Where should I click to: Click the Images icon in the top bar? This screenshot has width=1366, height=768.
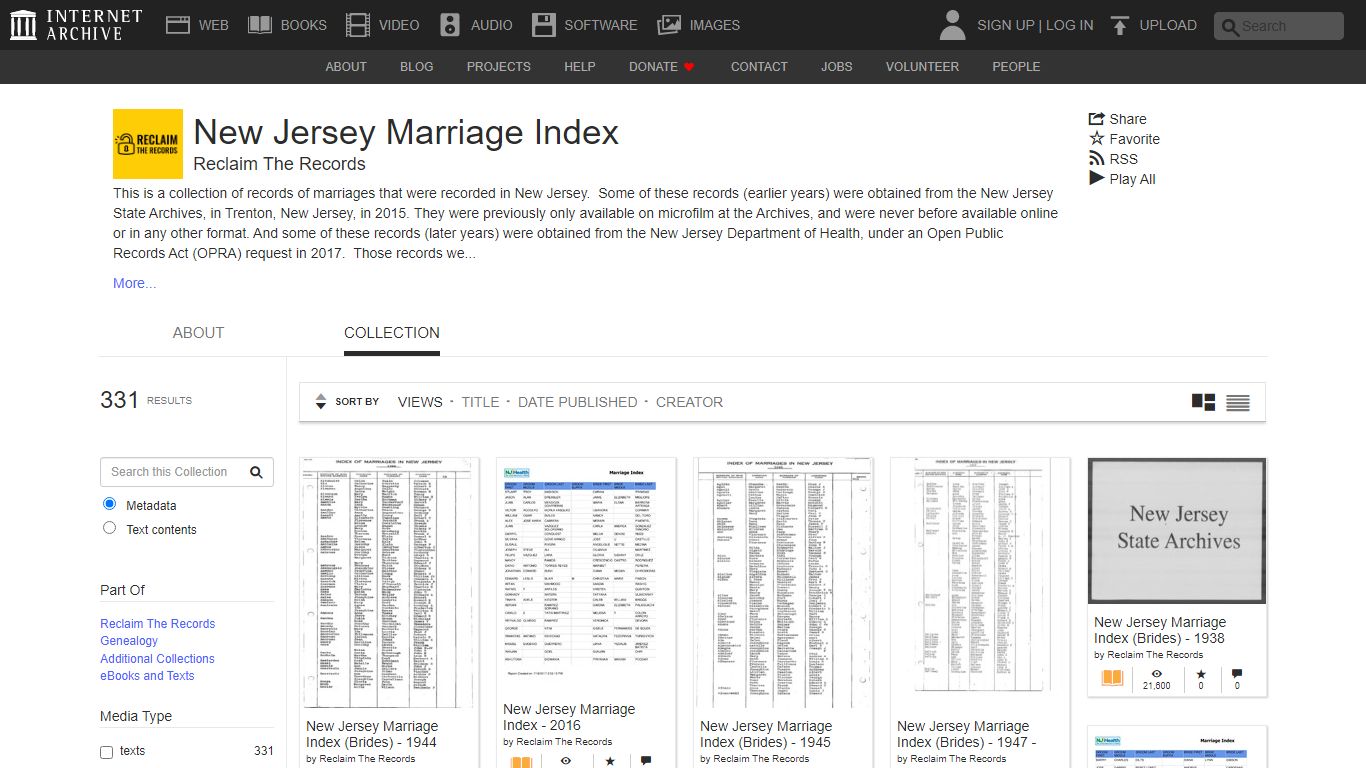(x=669, y=25)
